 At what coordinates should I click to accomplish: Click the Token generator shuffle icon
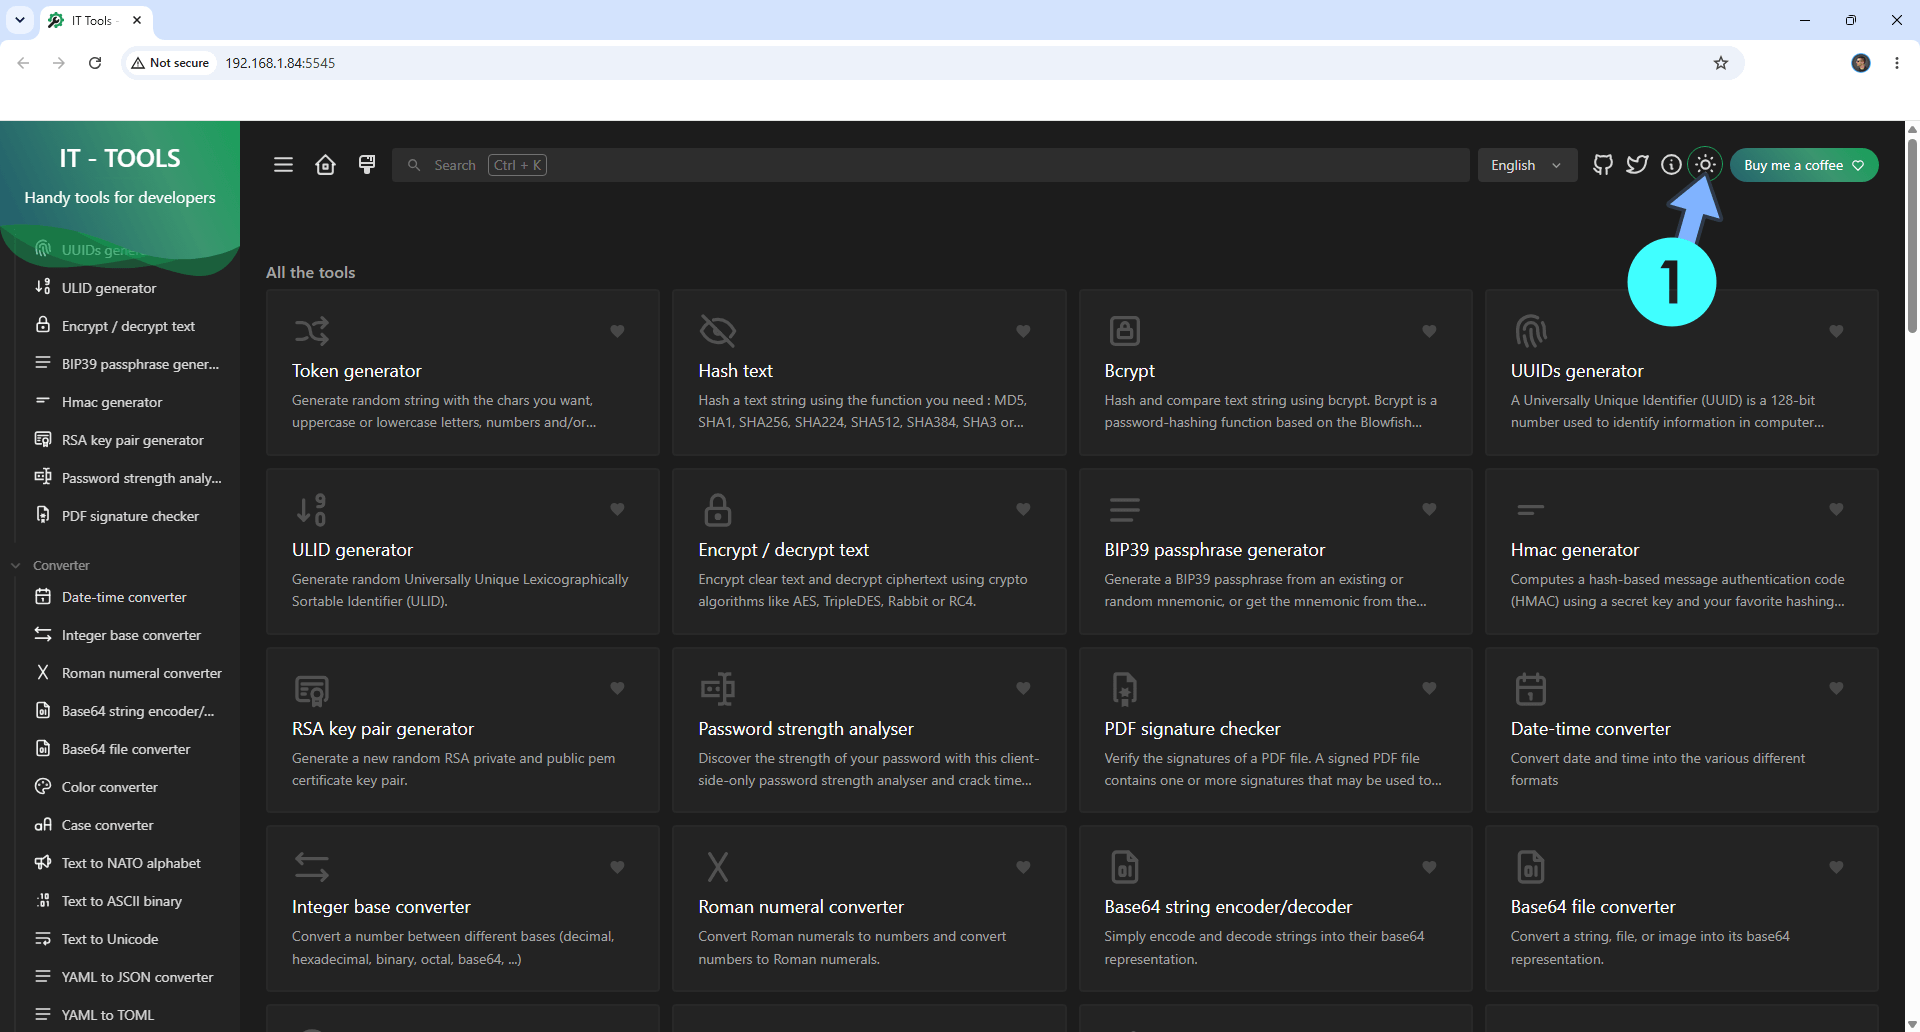pos(311,330)
